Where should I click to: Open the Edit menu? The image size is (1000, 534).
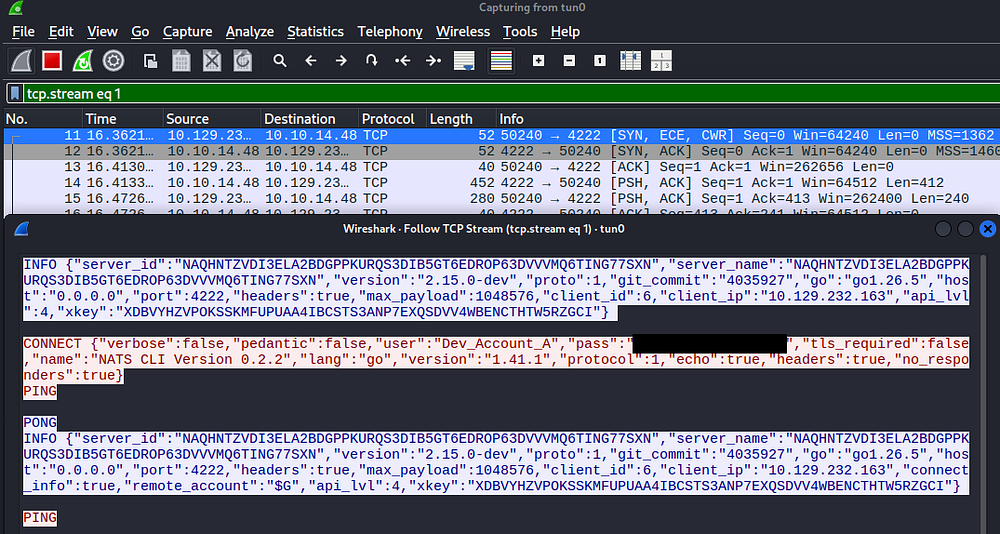61,31
